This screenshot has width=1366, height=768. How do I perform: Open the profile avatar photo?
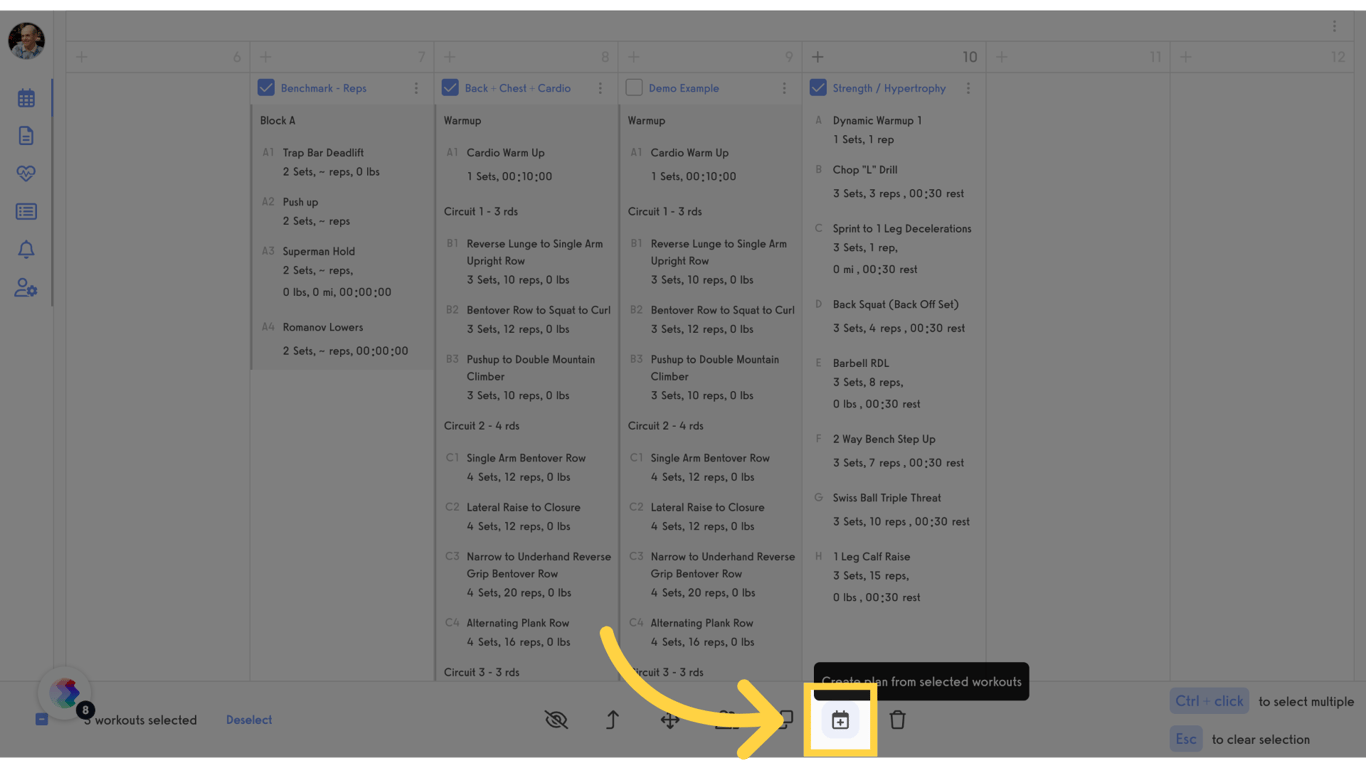(26, 41)
